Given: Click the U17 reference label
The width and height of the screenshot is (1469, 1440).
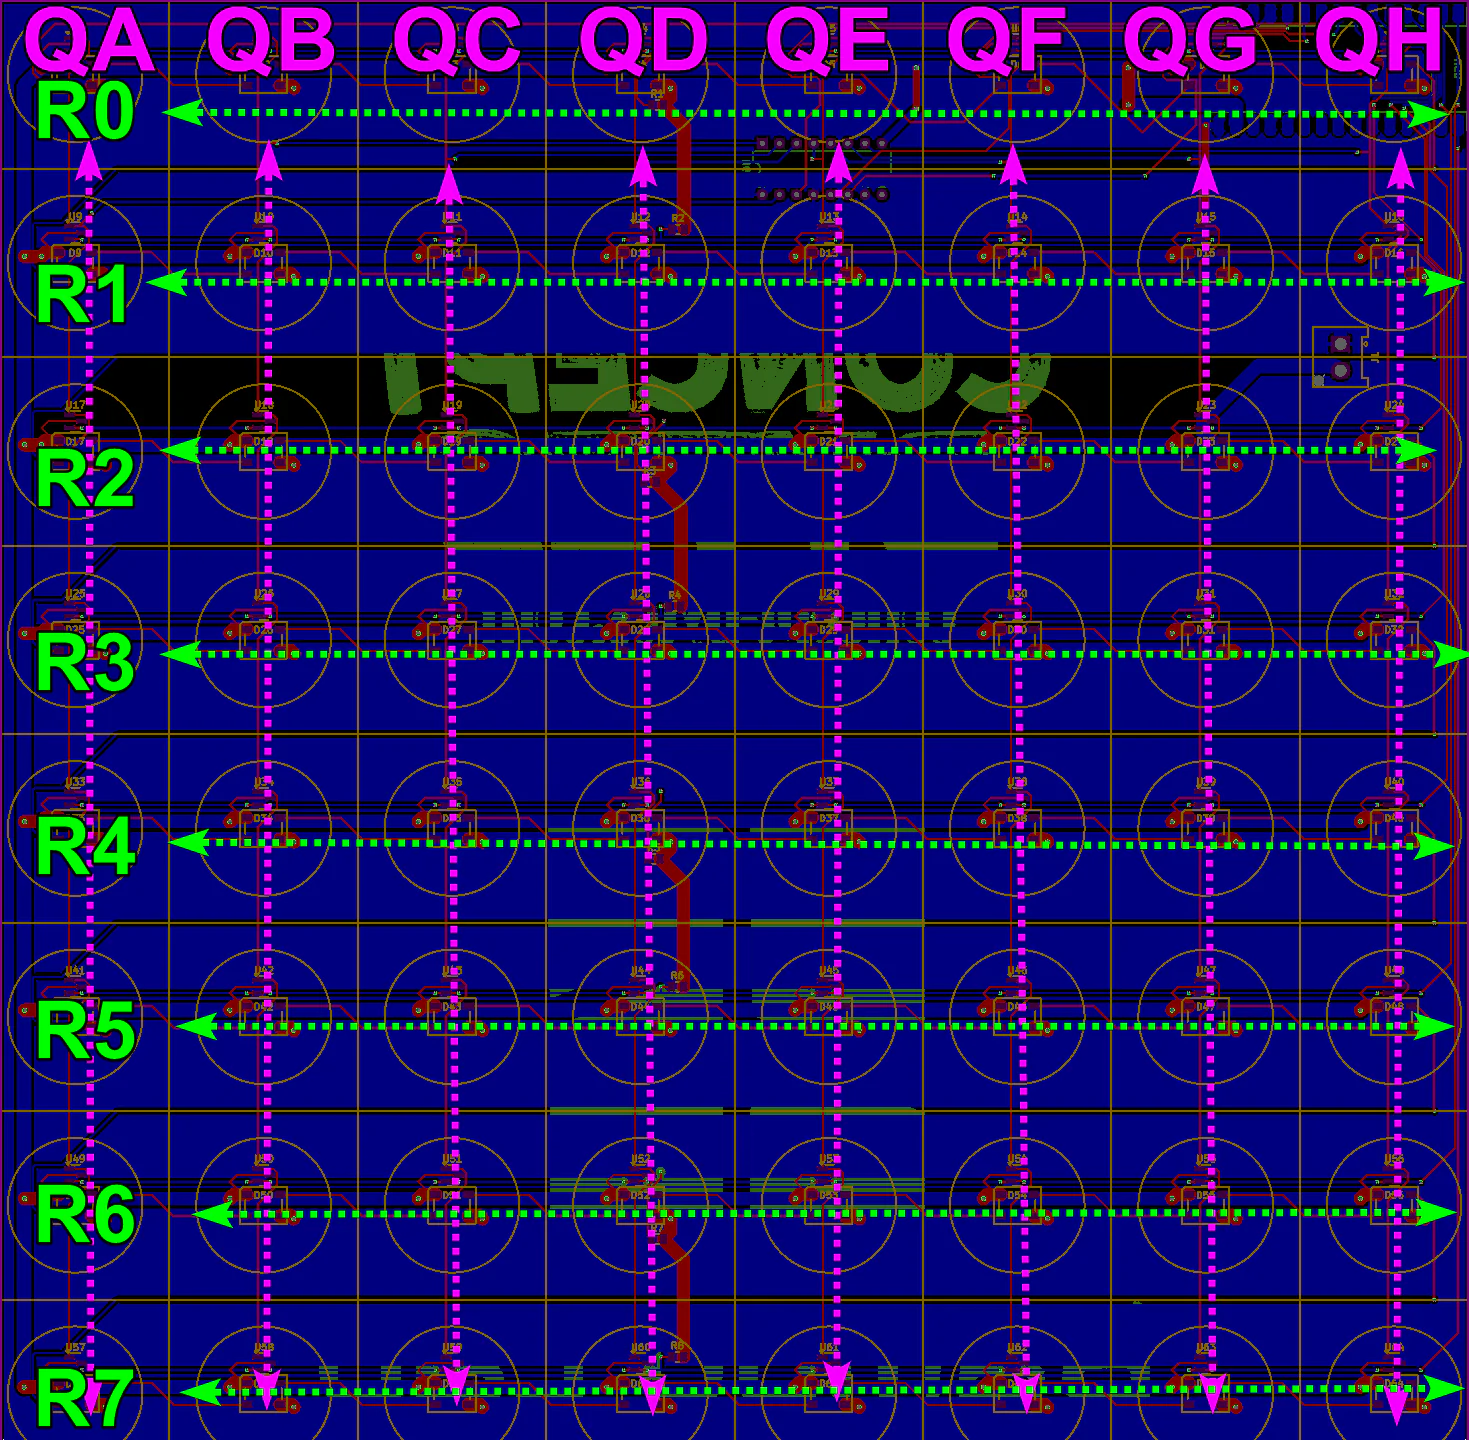Looking at the screenshot, I should (x=75, y=405).
